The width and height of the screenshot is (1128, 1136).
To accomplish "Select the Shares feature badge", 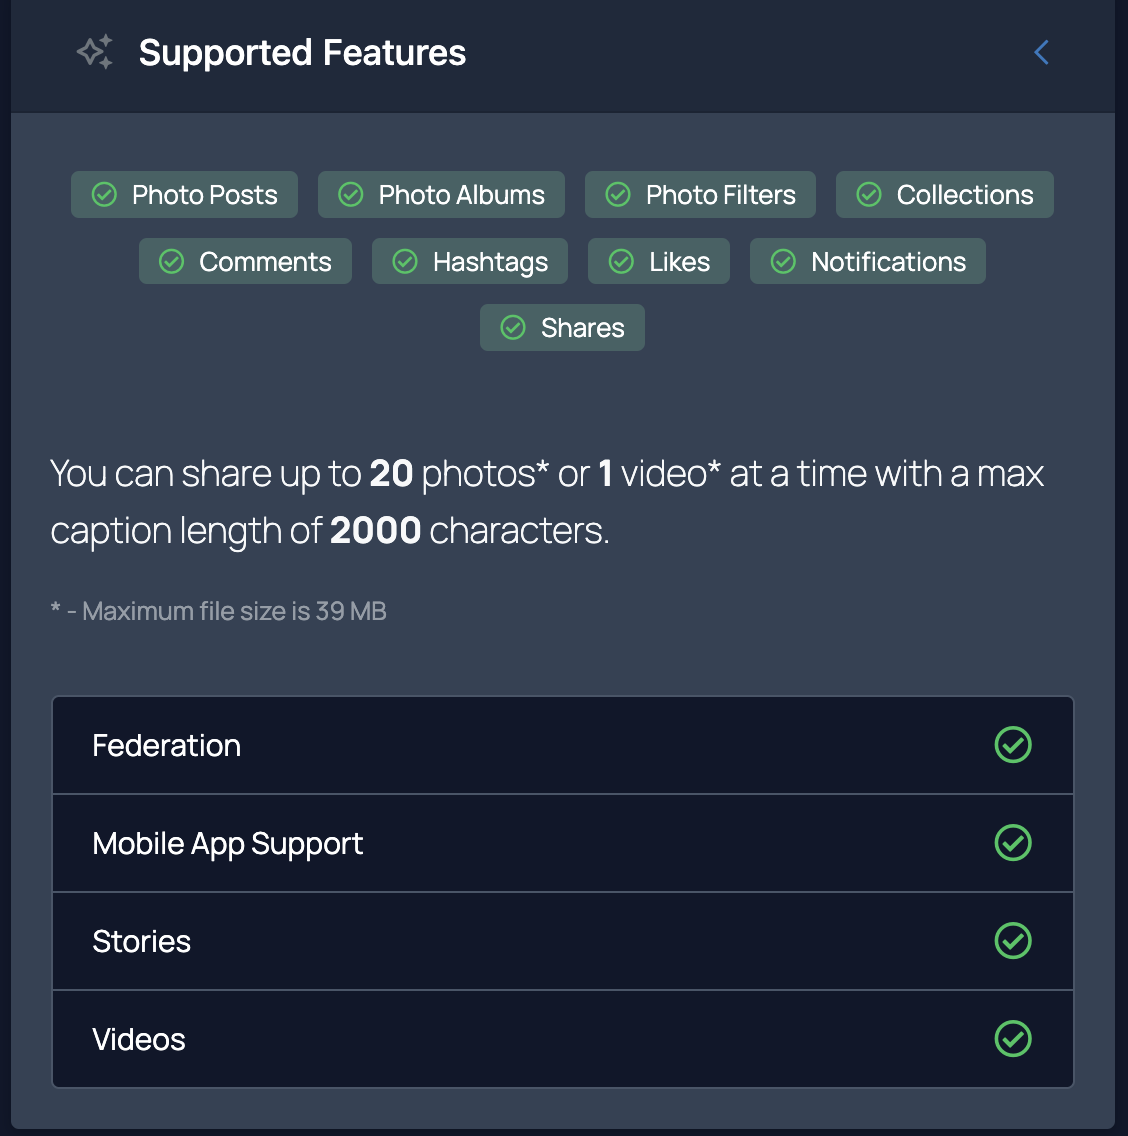I will tap(562, 328).
